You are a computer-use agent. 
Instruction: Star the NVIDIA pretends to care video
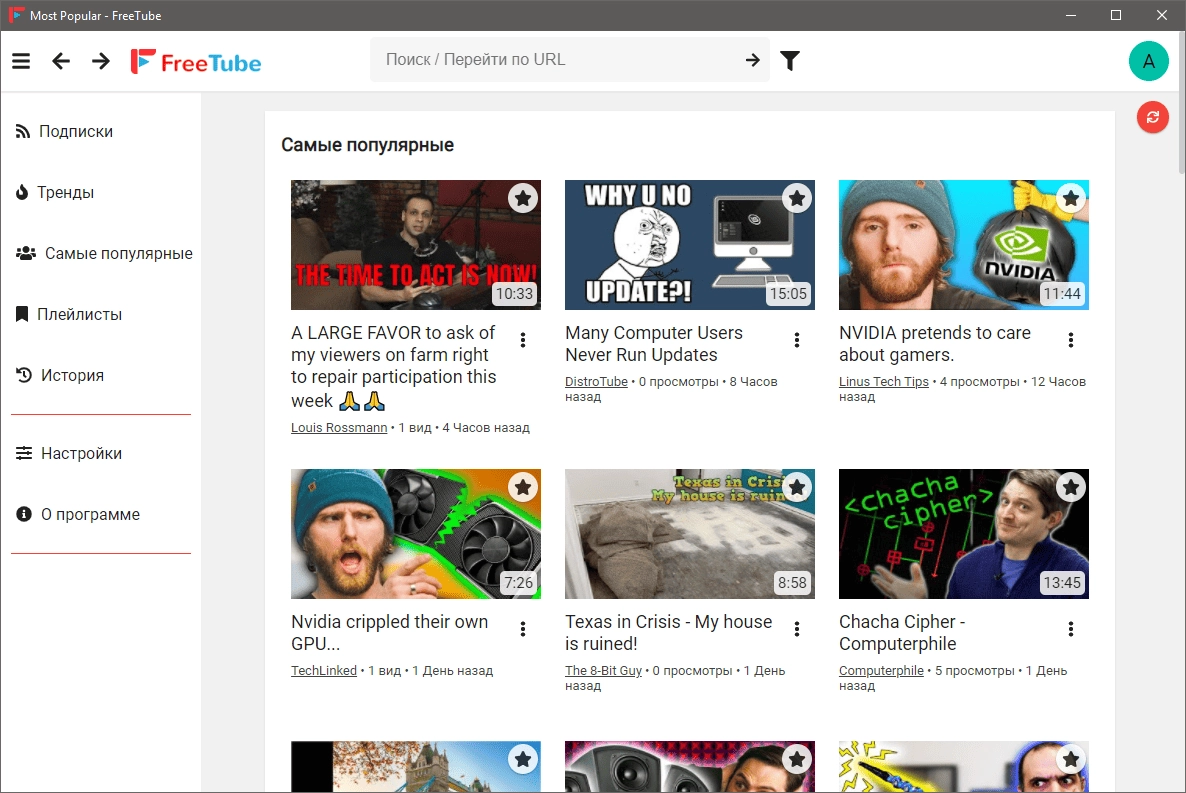coord(1070,198)
